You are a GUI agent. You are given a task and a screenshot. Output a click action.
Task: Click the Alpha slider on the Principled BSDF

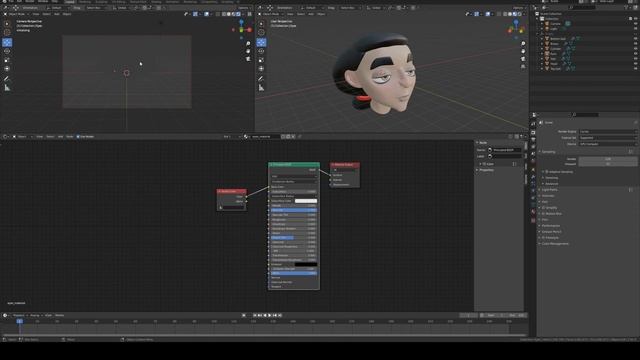pyautogui.click(x=294, y=273)
